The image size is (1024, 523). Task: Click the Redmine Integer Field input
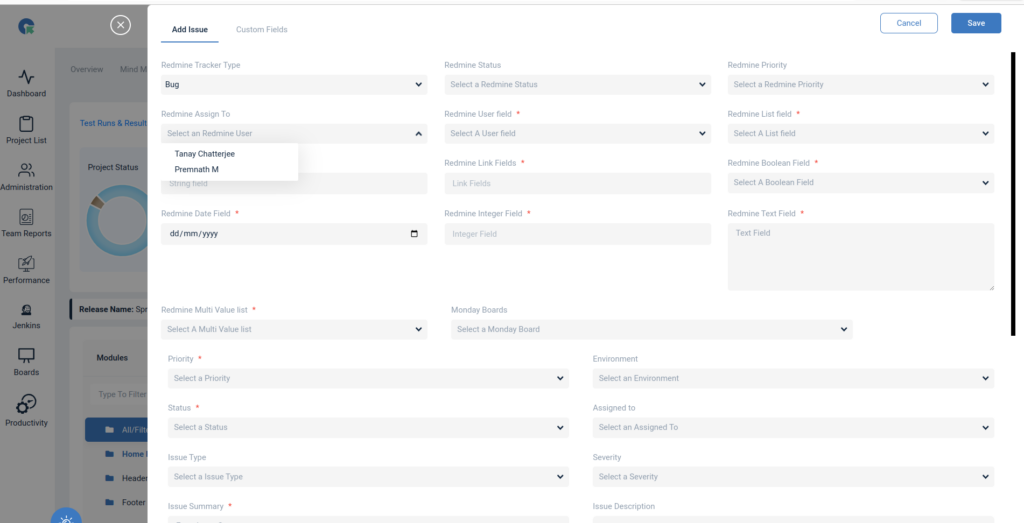577,234
